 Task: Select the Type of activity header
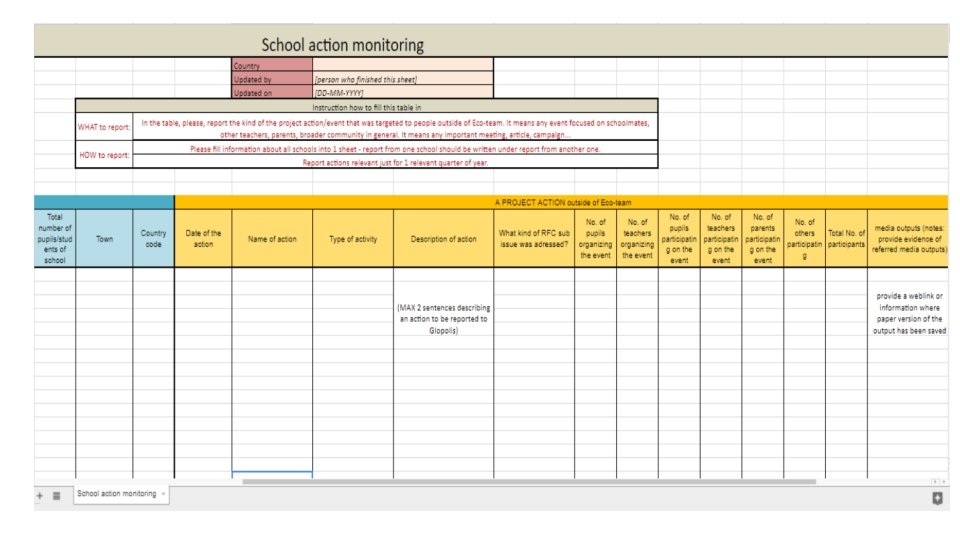(x=353, y=238)
